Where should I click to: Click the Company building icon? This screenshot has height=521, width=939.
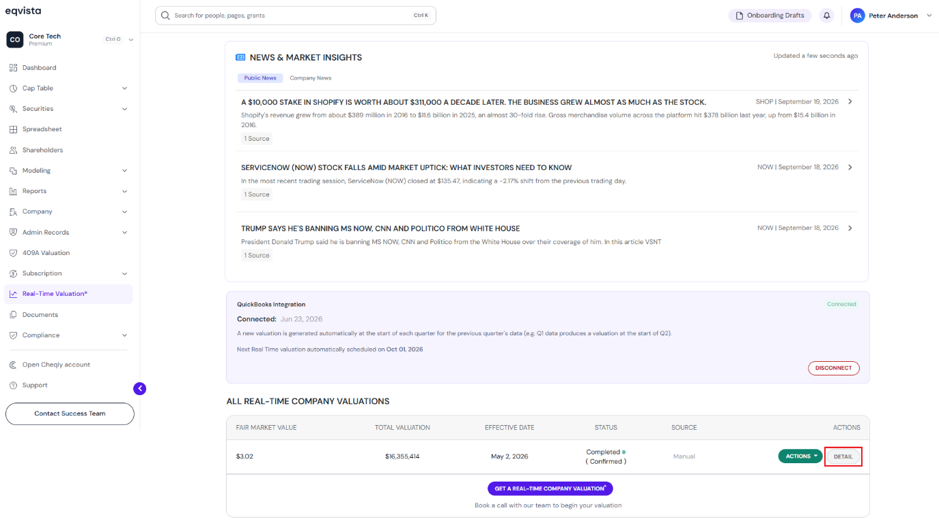tap(13, 211)
